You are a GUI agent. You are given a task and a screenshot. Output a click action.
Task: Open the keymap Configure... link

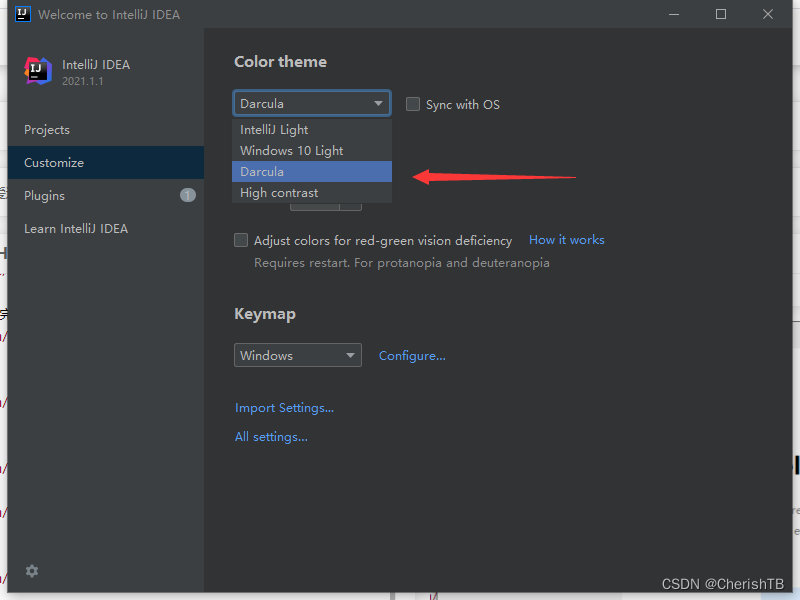(x=412, y=356)
